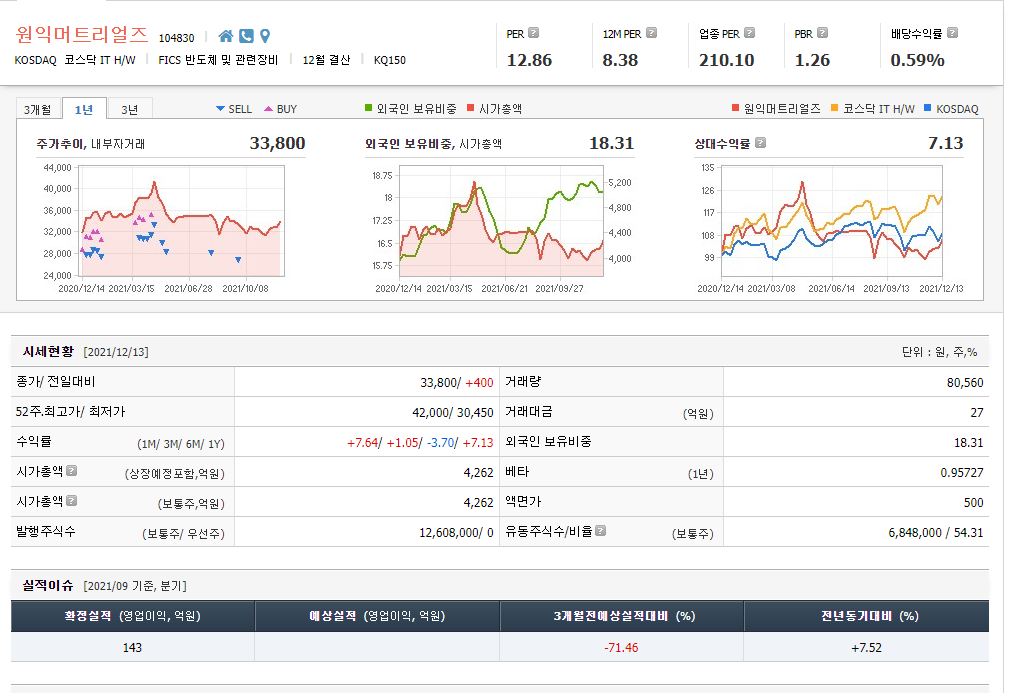Image resolution: width=1018 pixels, height=693 pixels.
Task: Click the blue SELL triangle legend marker
Action: point(220,108)
